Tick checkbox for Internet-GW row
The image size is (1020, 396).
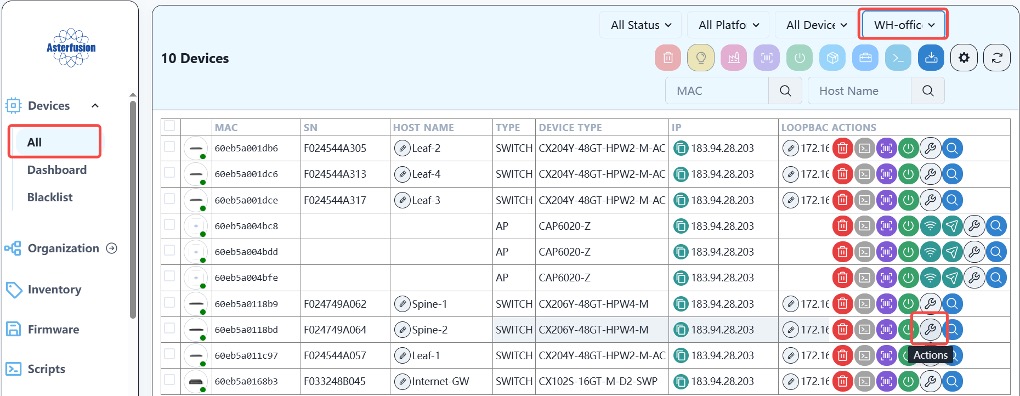[170, 380]
